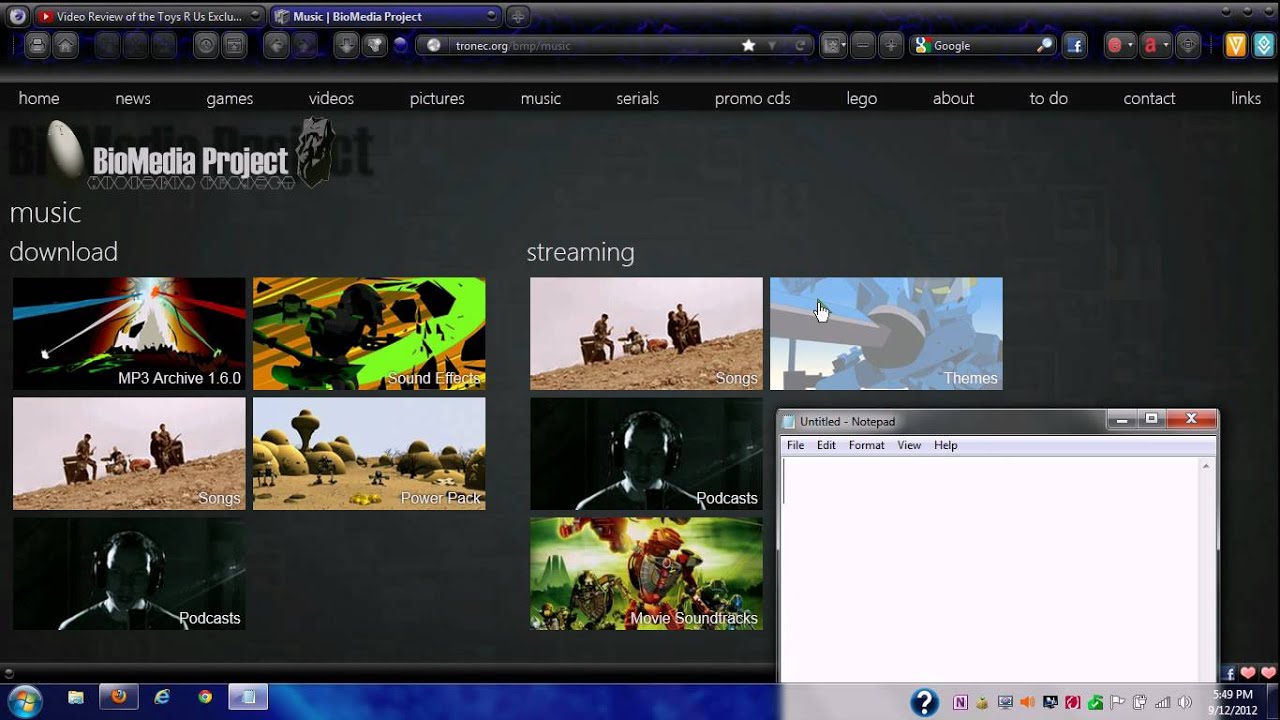The width and height of the screenshot is (1280, 720).
Task: Open the Sound Effects download tile
Action: [369, 334]
